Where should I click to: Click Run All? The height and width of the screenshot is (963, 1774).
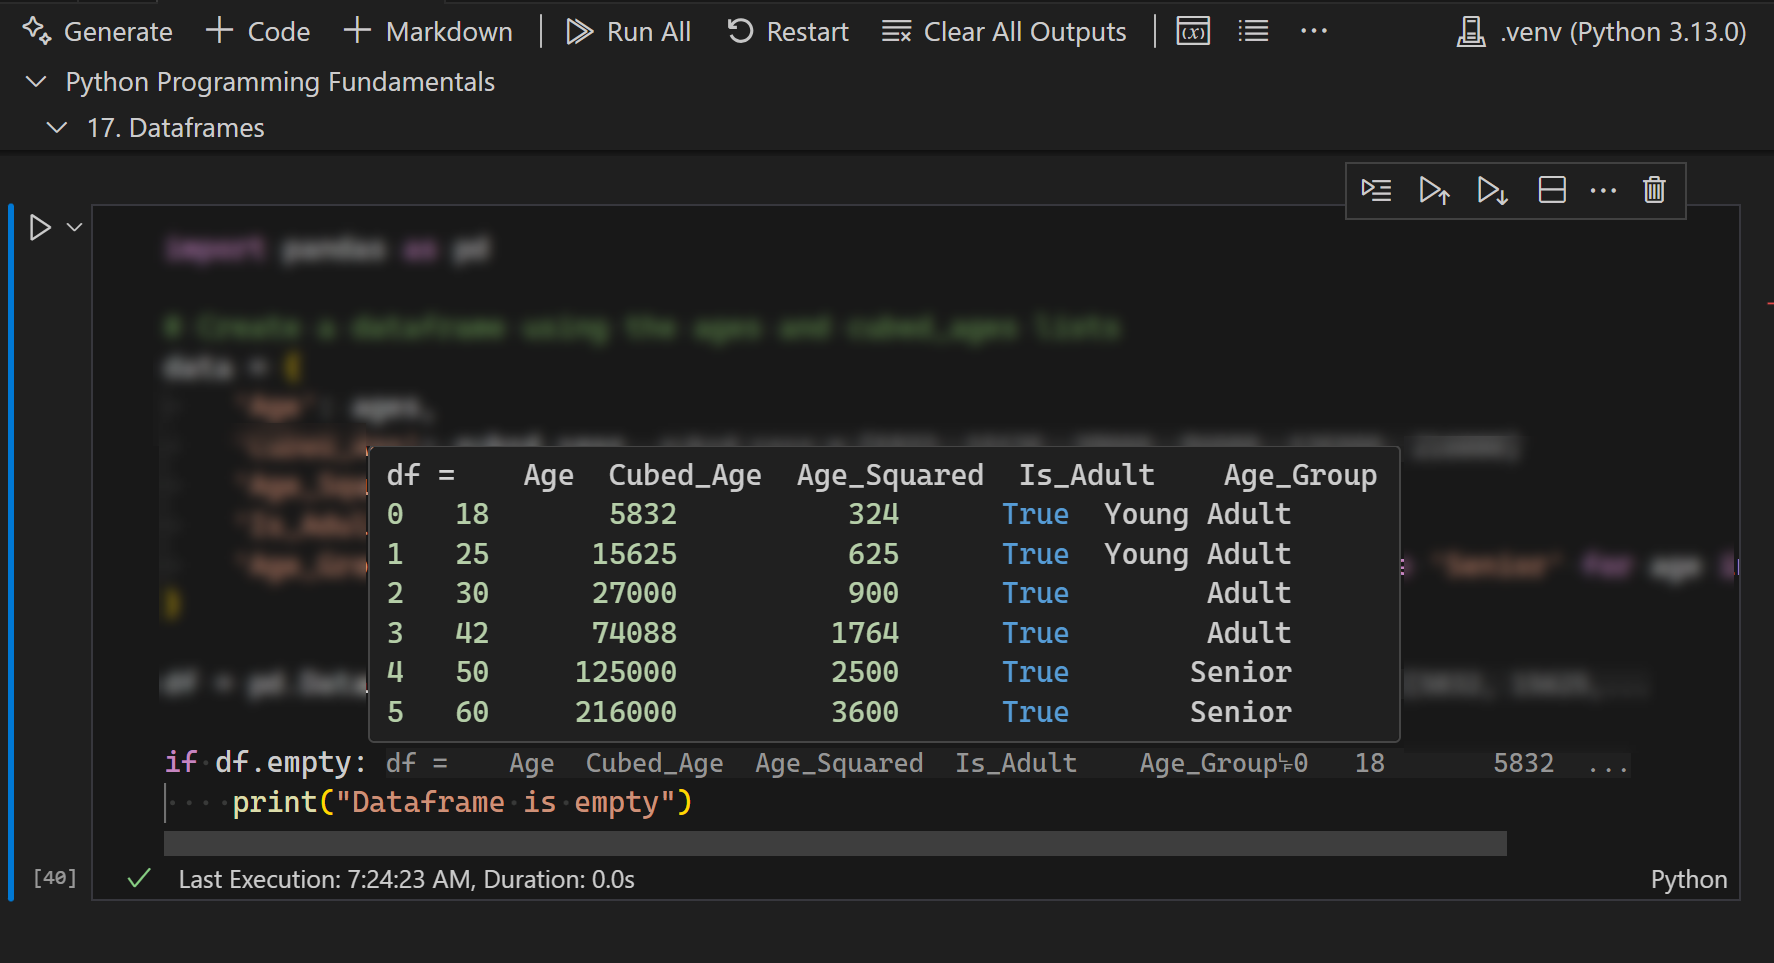(628, 31)
